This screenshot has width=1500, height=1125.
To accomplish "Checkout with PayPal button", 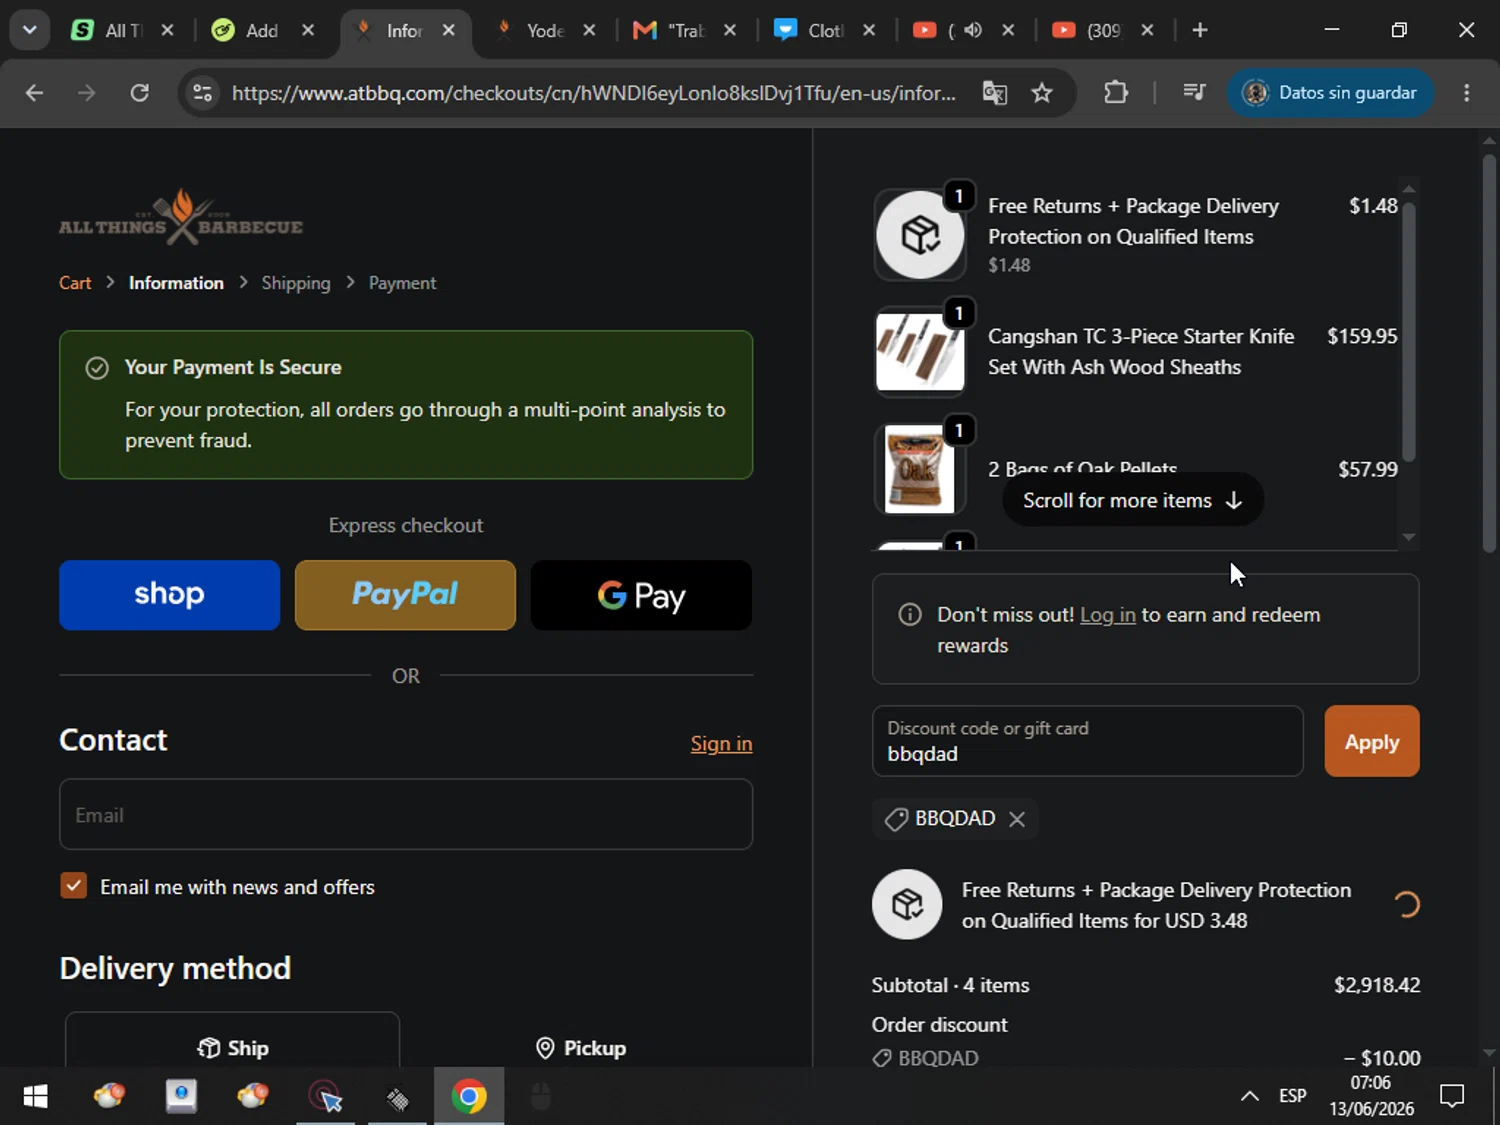I will pos(405,595).
